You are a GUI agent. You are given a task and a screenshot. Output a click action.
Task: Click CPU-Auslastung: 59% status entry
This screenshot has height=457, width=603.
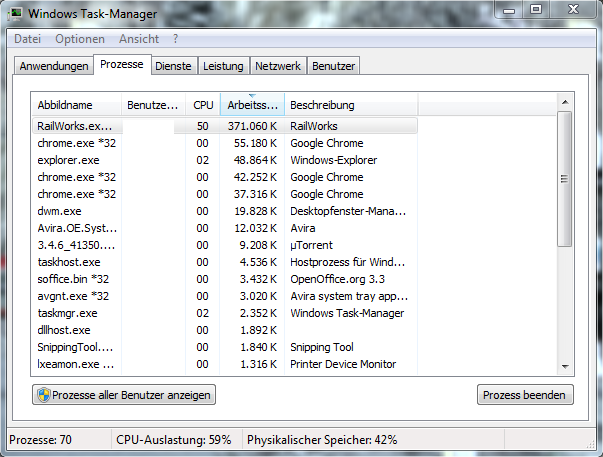pos(174,440)
